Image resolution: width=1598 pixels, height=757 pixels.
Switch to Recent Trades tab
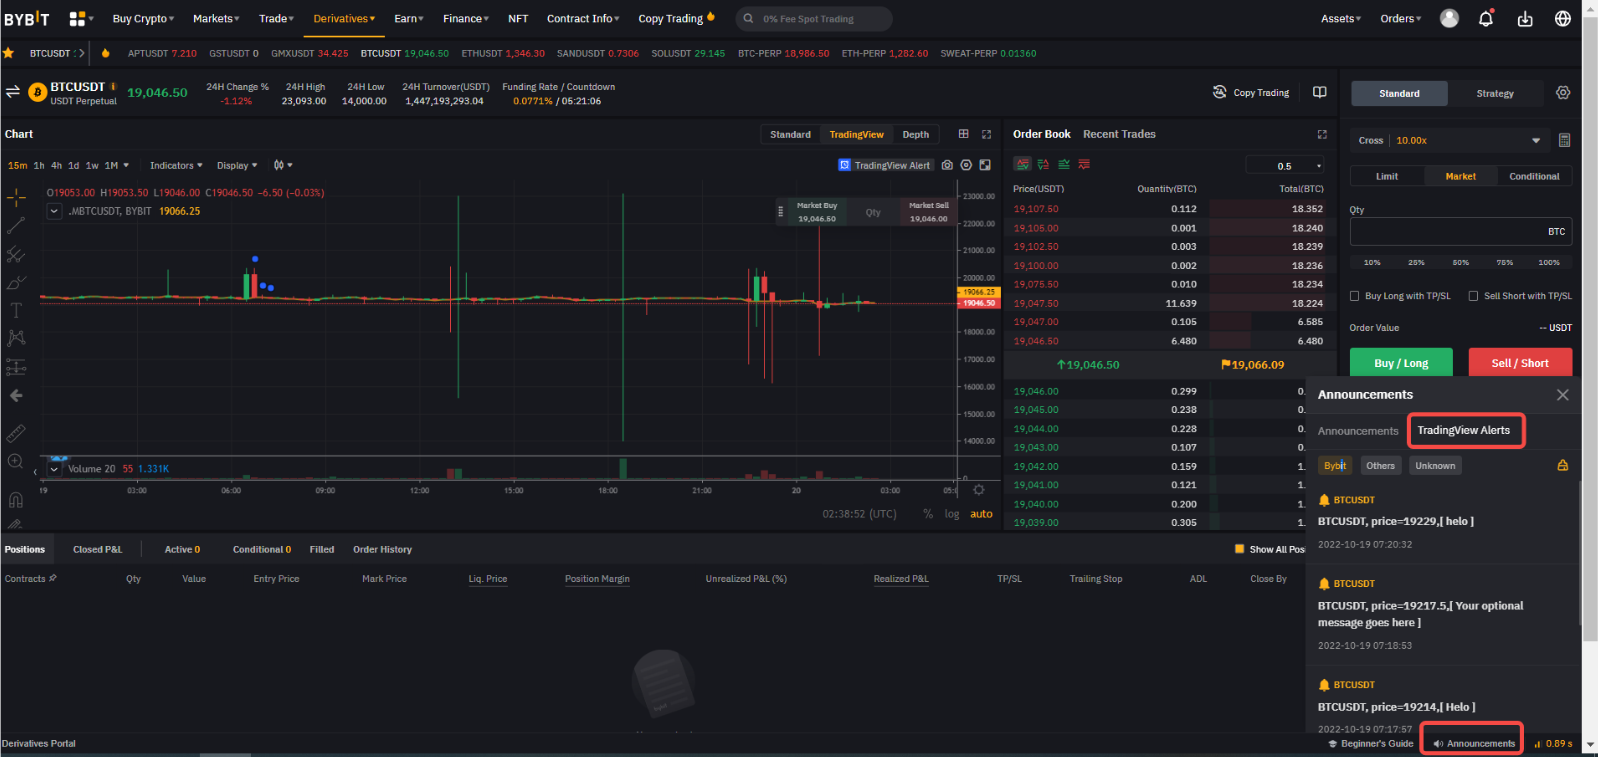1119,134
